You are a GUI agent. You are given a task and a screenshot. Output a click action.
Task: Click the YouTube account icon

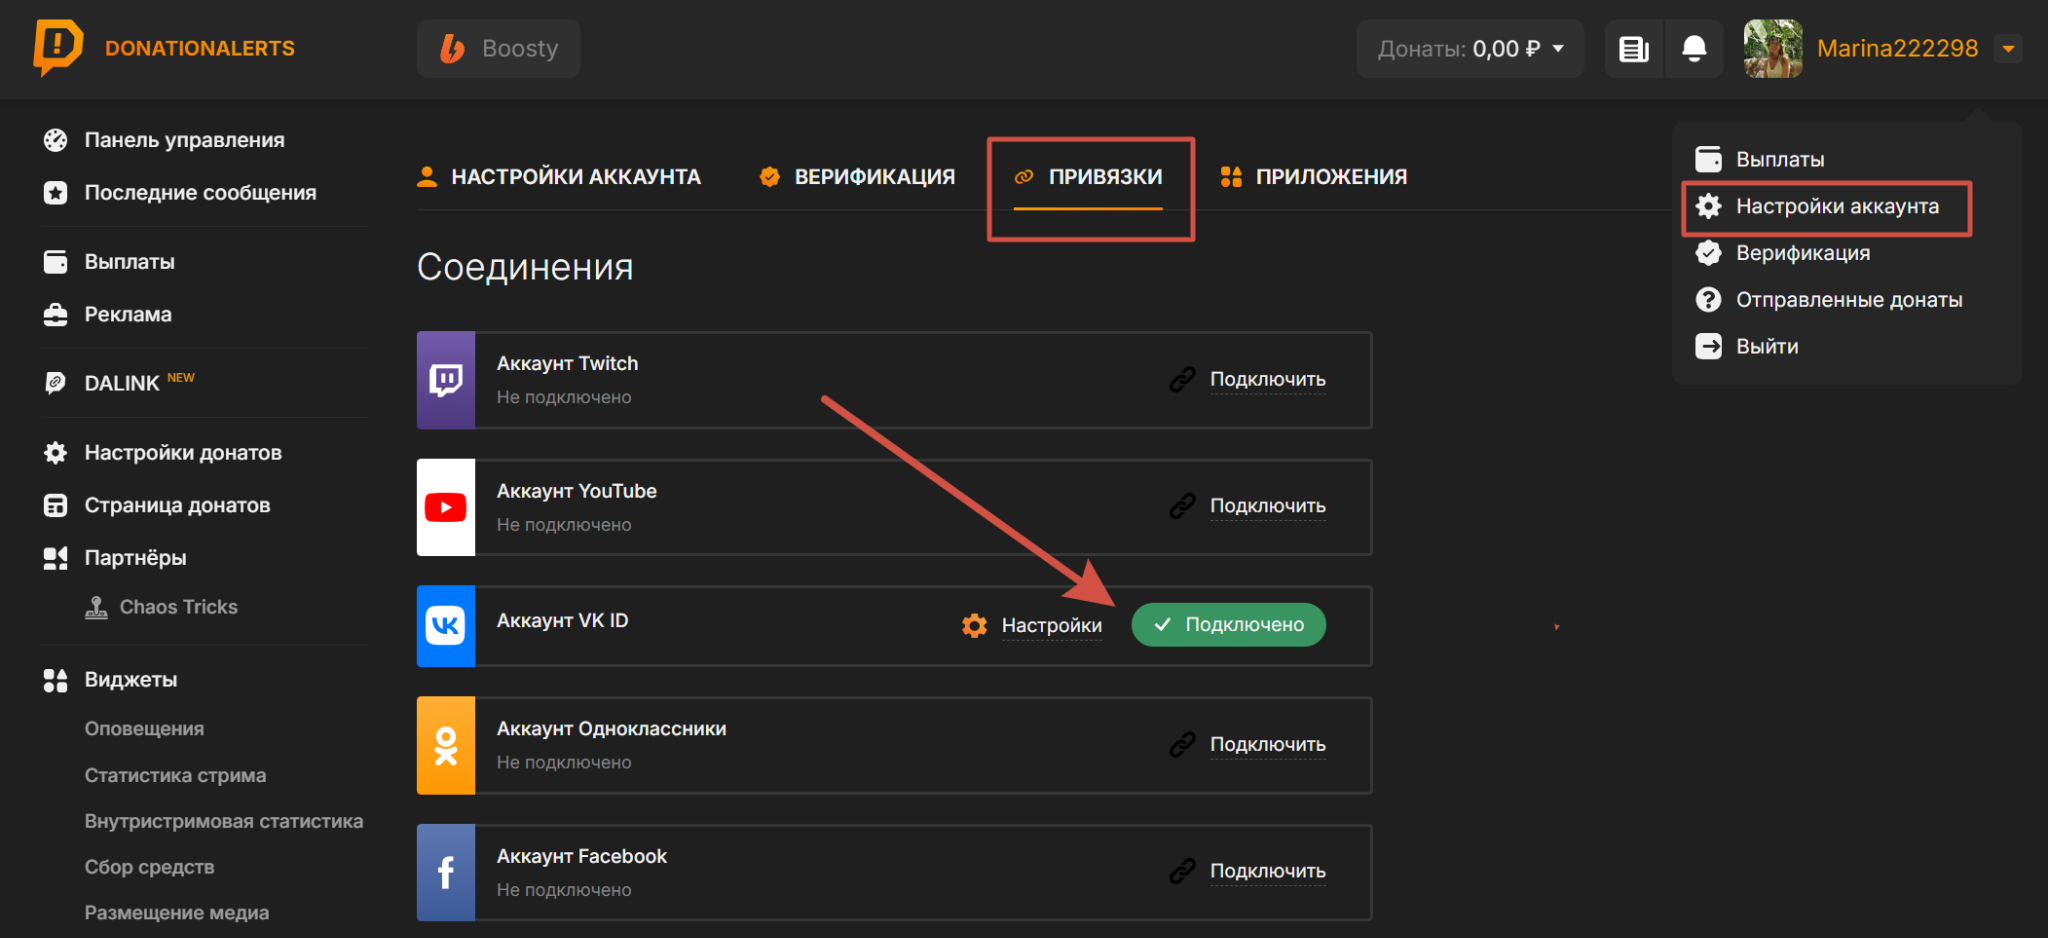pyautogui.click(x=446, y=507)
